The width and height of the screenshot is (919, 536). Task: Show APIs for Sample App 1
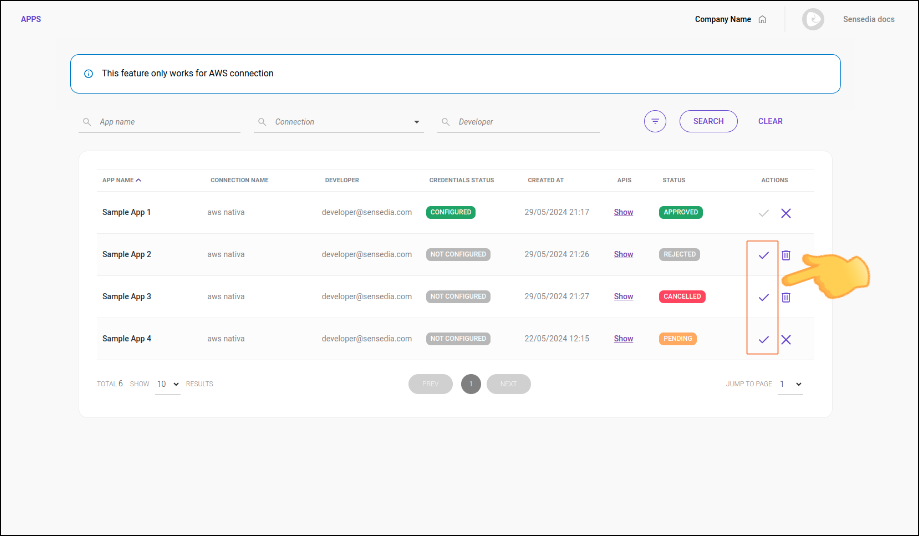click(623, 213)
